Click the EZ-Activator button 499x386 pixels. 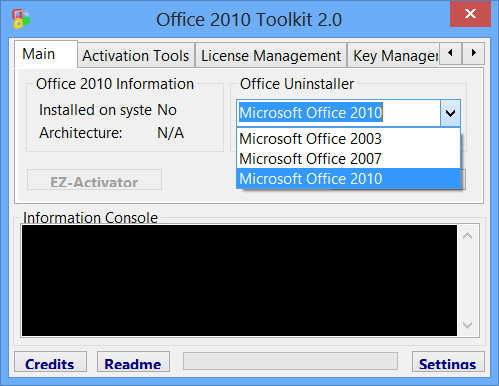pyautogui.click(x=94, y=180)
